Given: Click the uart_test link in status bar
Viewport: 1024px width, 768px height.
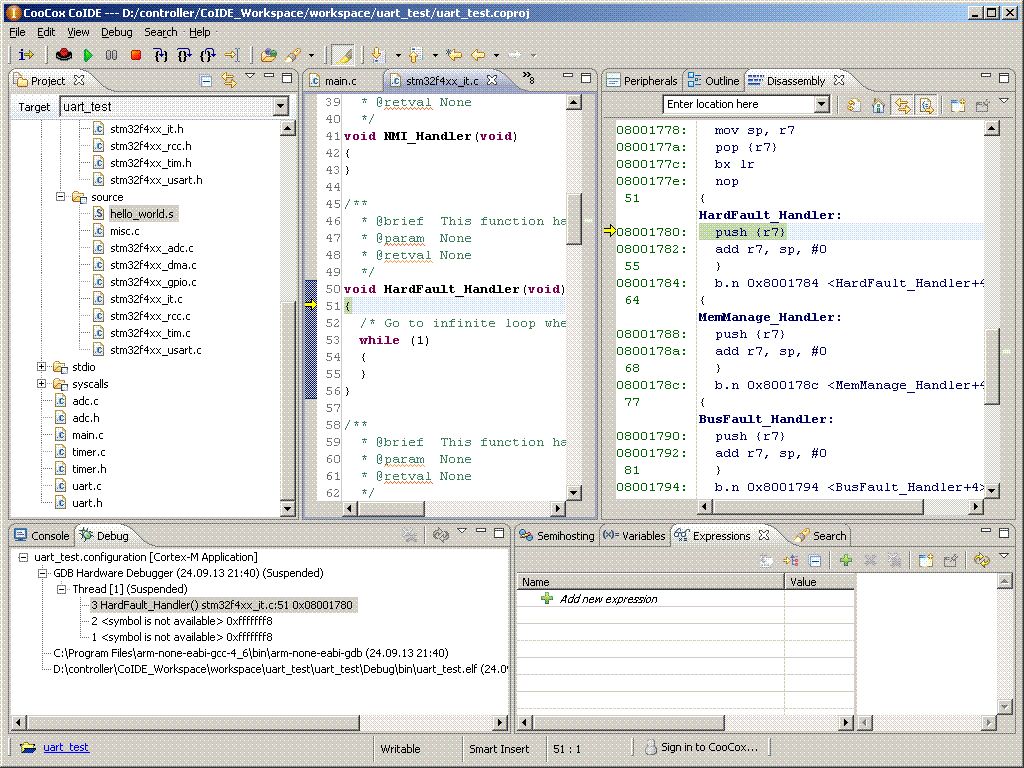Looking at the screenshot, I should click(65, 747).
